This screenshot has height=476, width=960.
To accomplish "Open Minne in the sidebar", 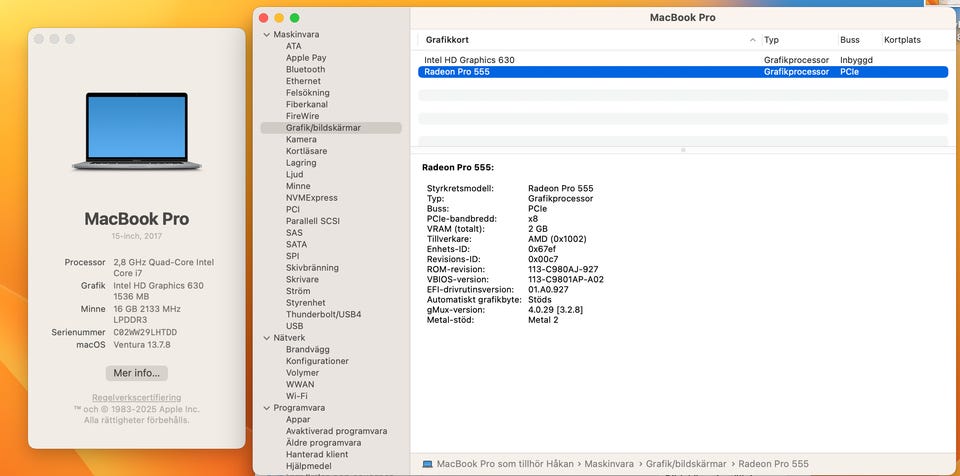I will [x=298, y=186].
